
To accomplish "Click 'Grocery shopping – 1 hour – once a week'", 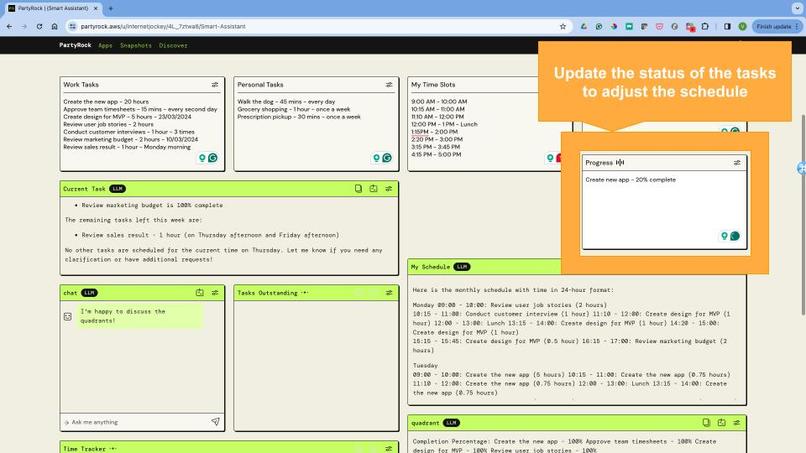I will (x=294, y=110).
